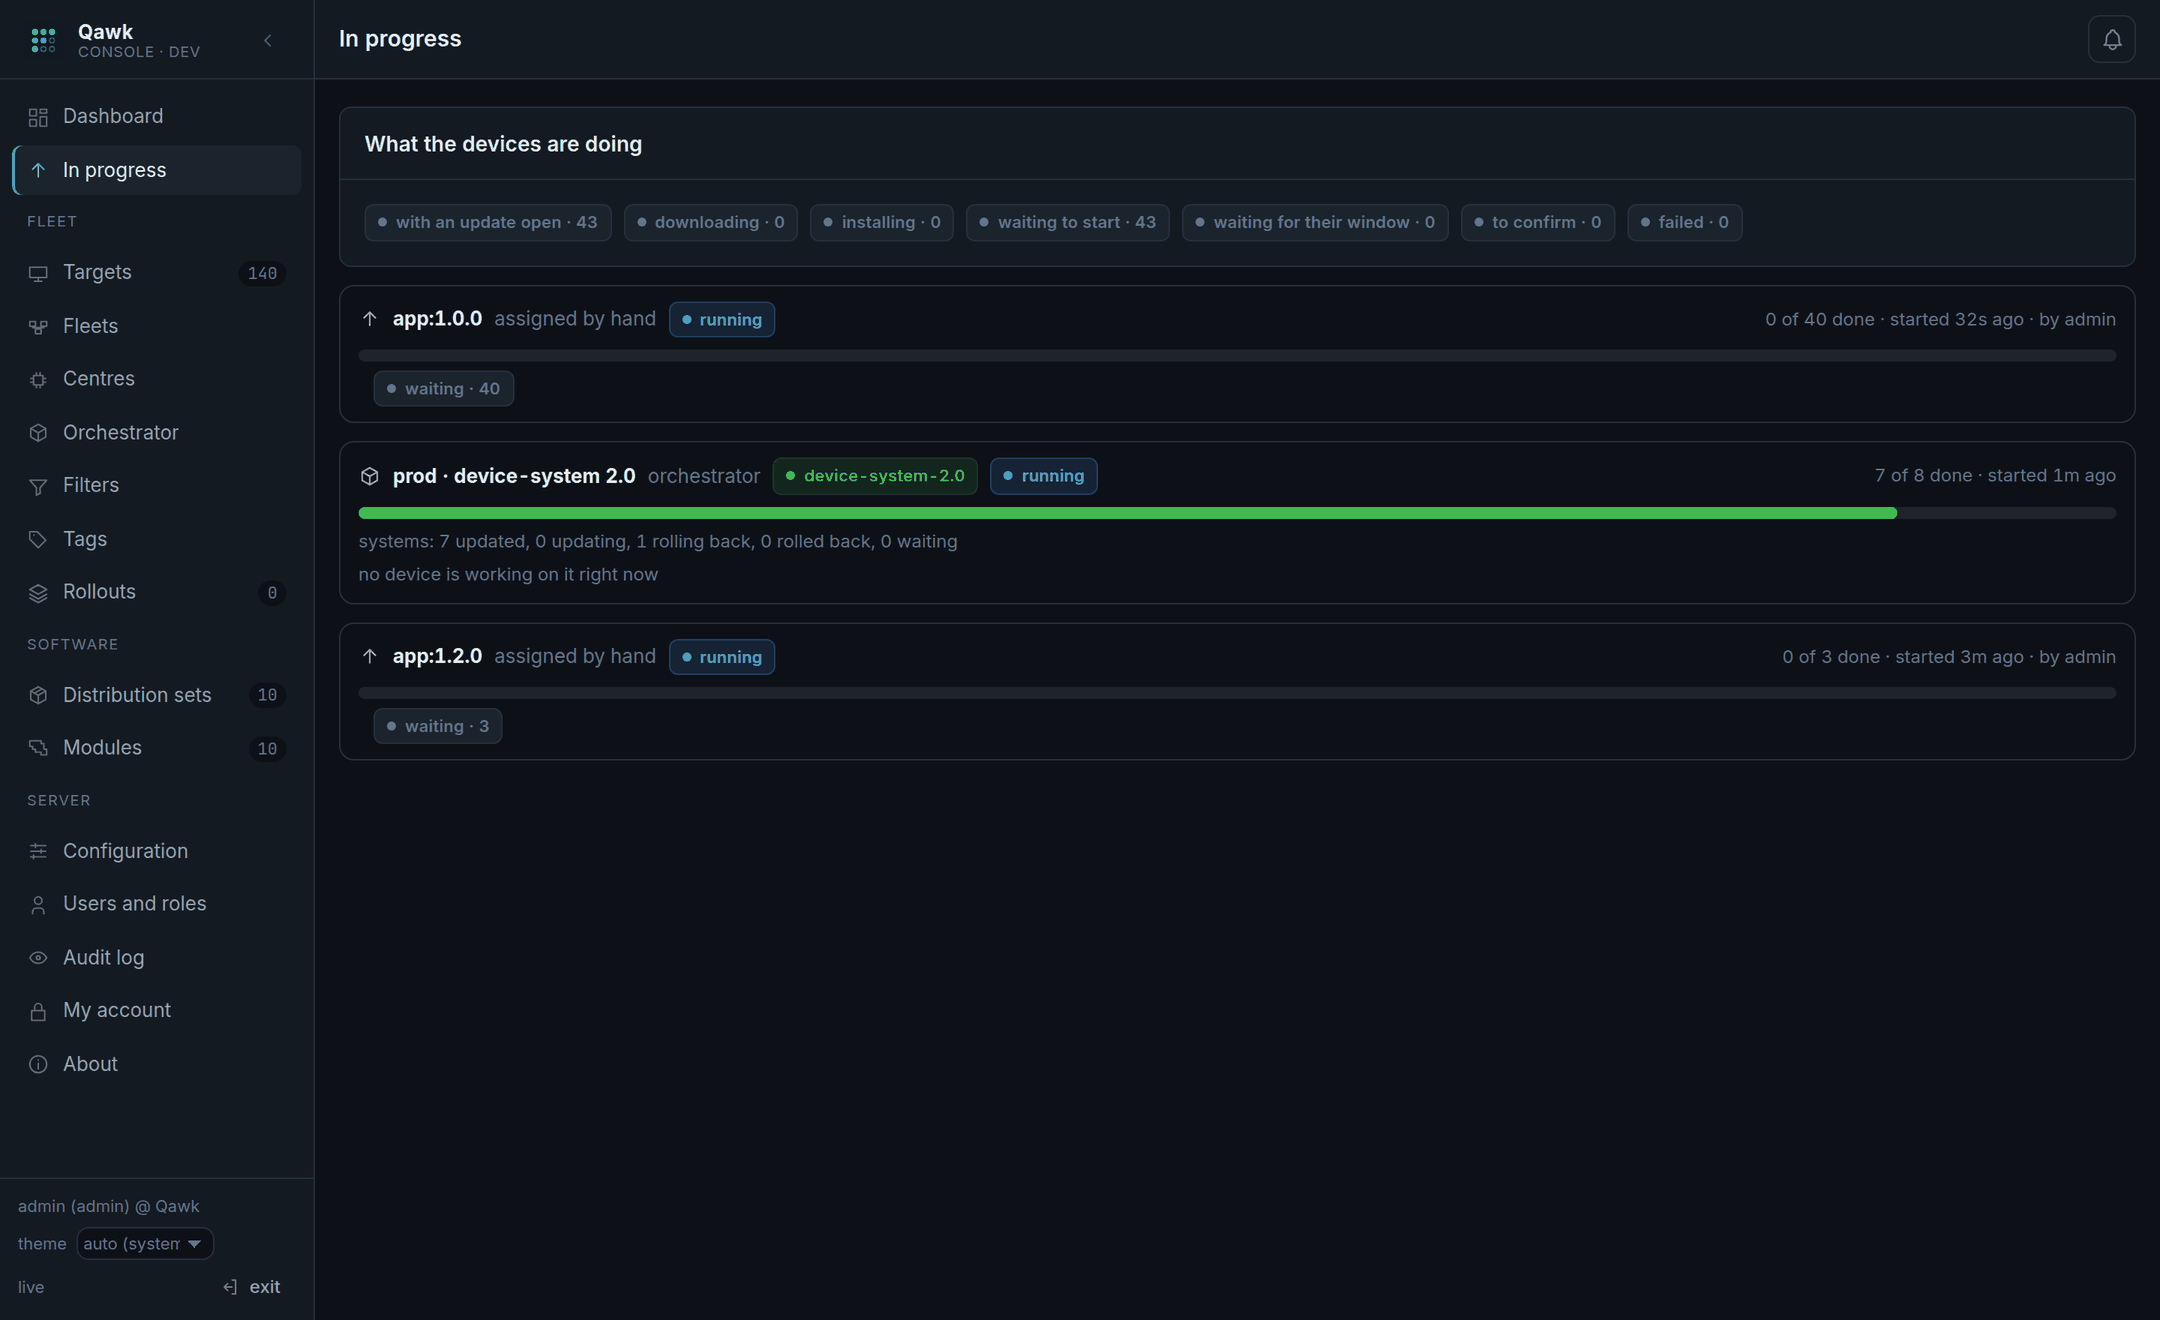Open Targets in the sidebar
This screenshot has width=2160, height=1320.
tap(157, 272)
